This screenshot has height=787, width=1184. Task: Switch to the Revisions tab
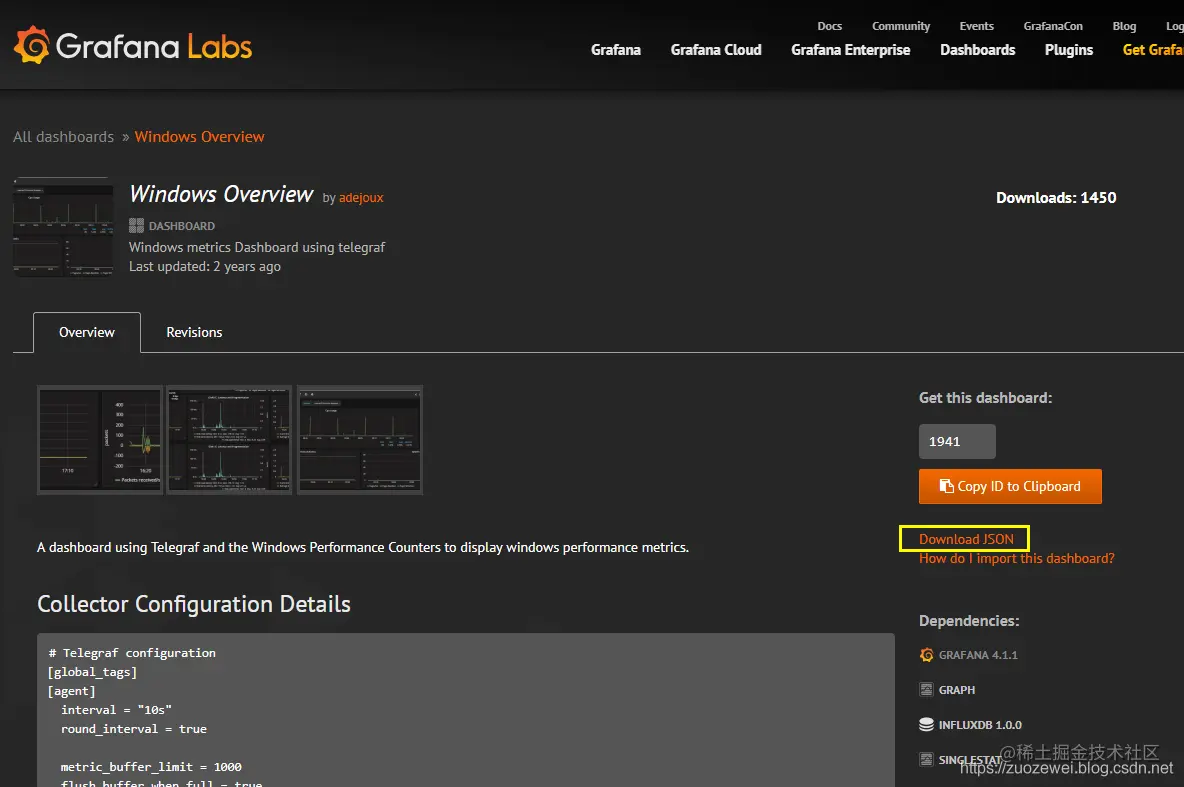(x=194, y=332)
